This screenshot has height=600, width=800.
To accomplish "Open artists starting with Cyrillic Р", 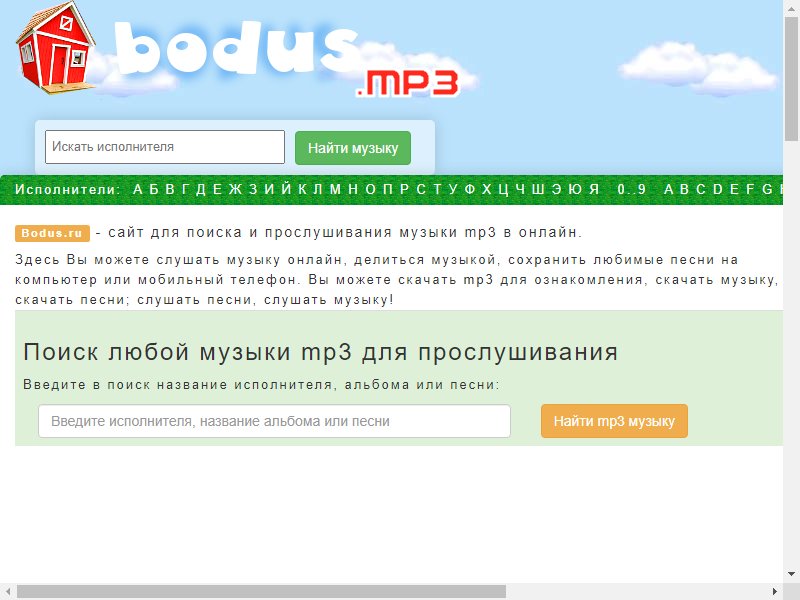I will 405,189.
